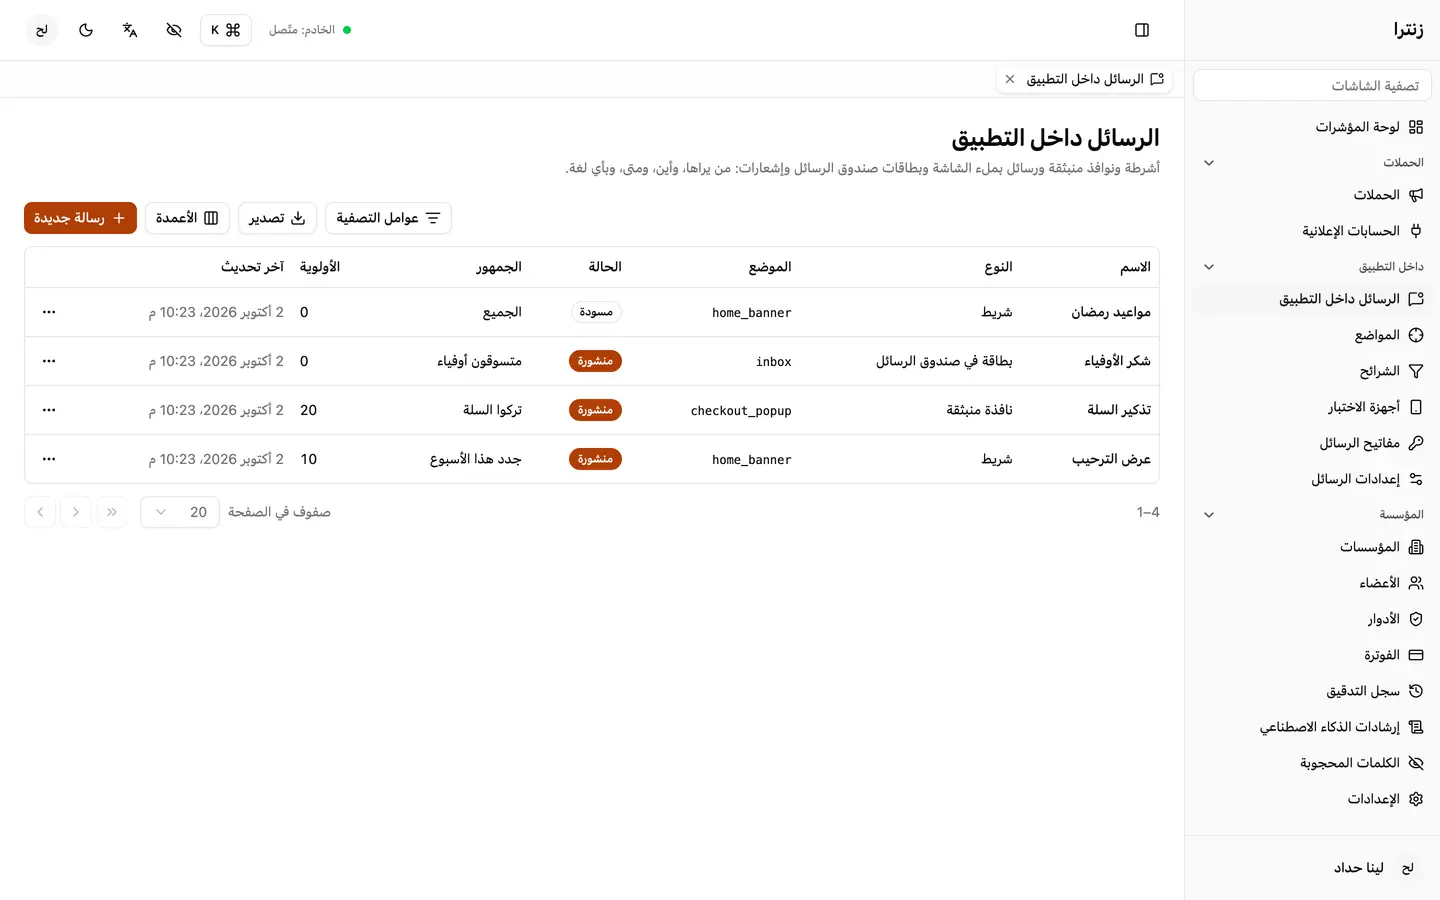Viewport: 1440px width, 900px height.
Task: Open الأدوار roles shield item
Action: click(x=1312, y=619)
